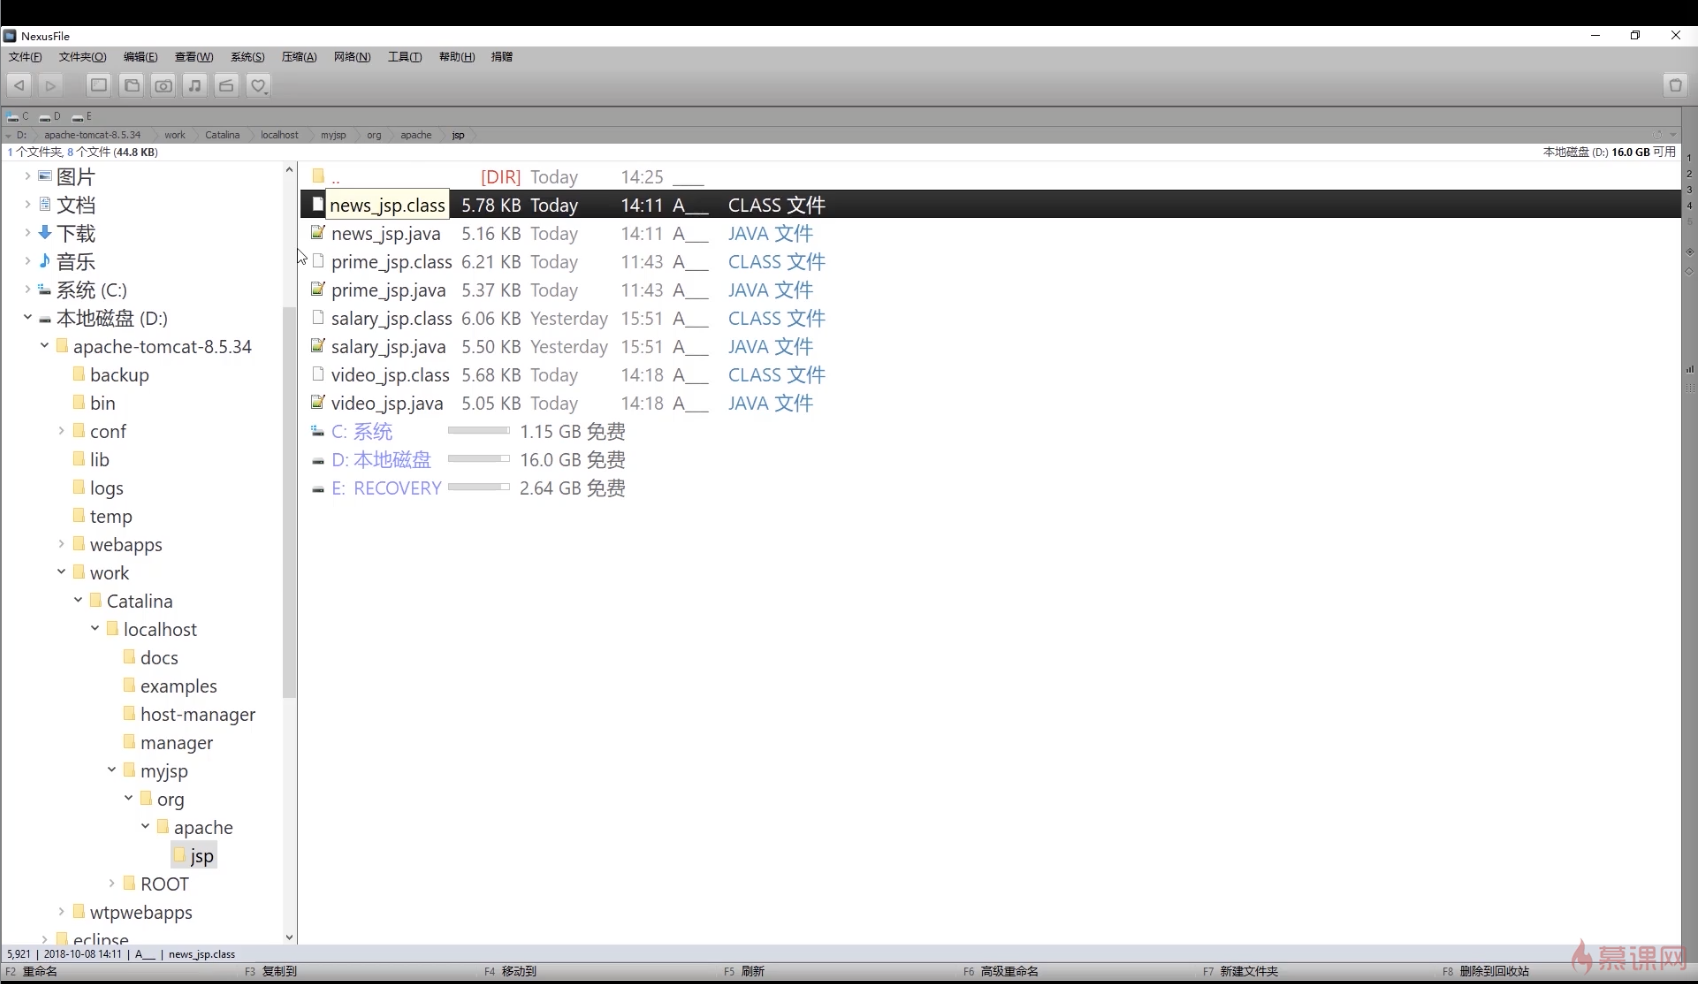The width and height of the screenshot is (1698, 984).
Task: Click the F5 刷新 refresh button
Action: click(x=744, y=971)
